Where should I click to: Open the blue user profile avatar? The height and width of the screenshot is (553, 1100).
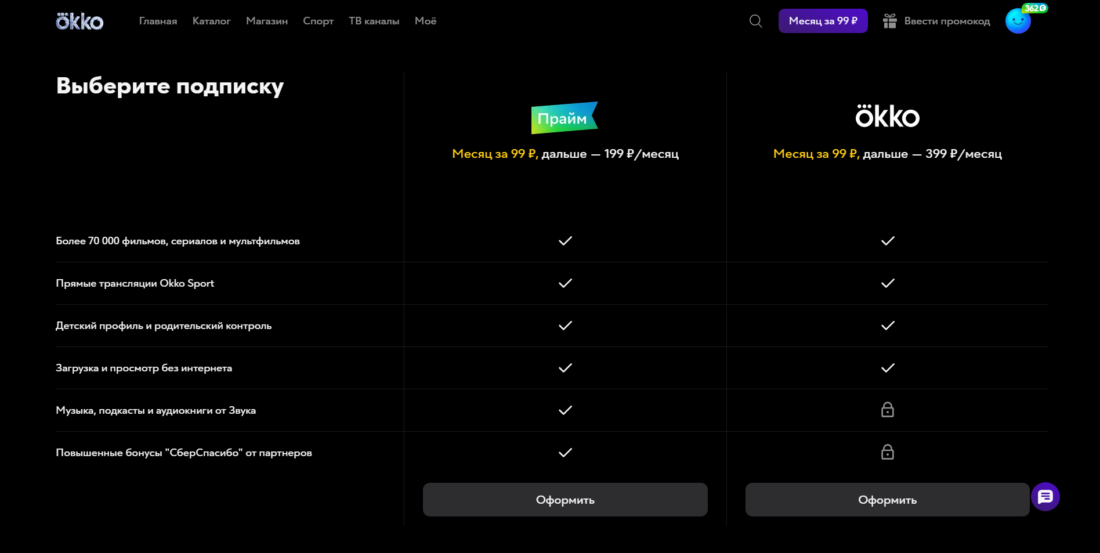(1018, 21)
